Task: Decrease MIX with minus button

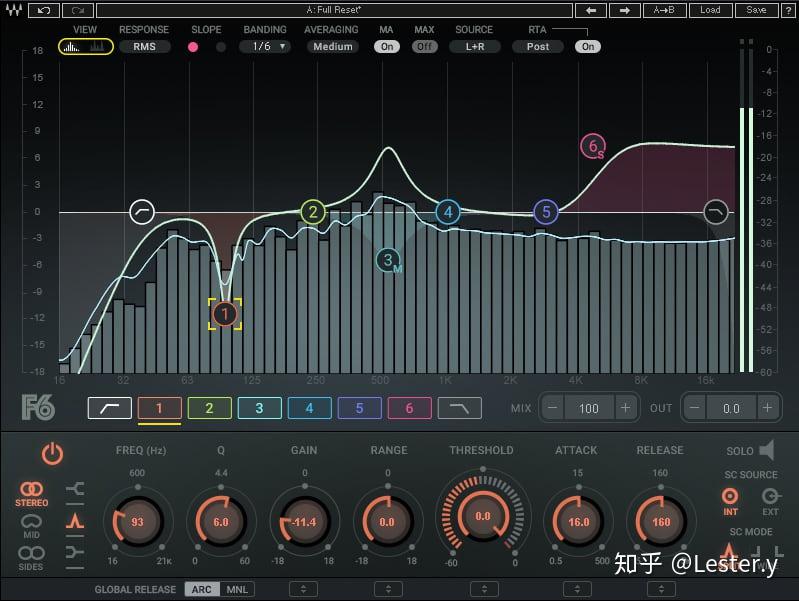Action: [553, 408]
